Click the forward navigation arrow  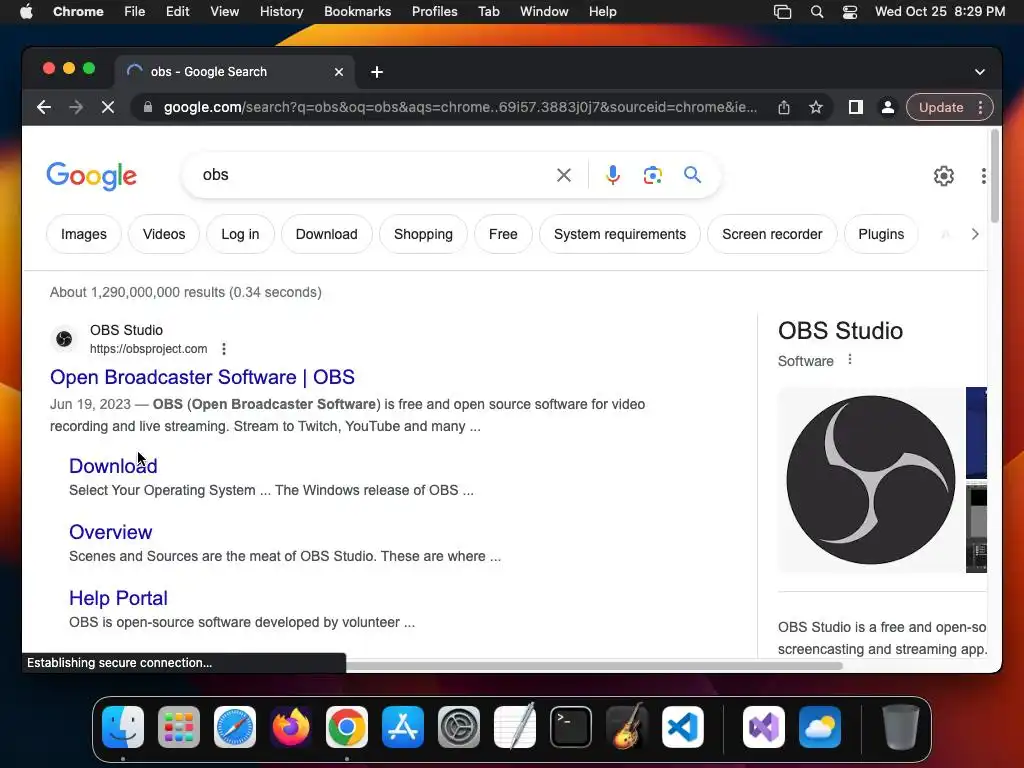click(76, 107)
